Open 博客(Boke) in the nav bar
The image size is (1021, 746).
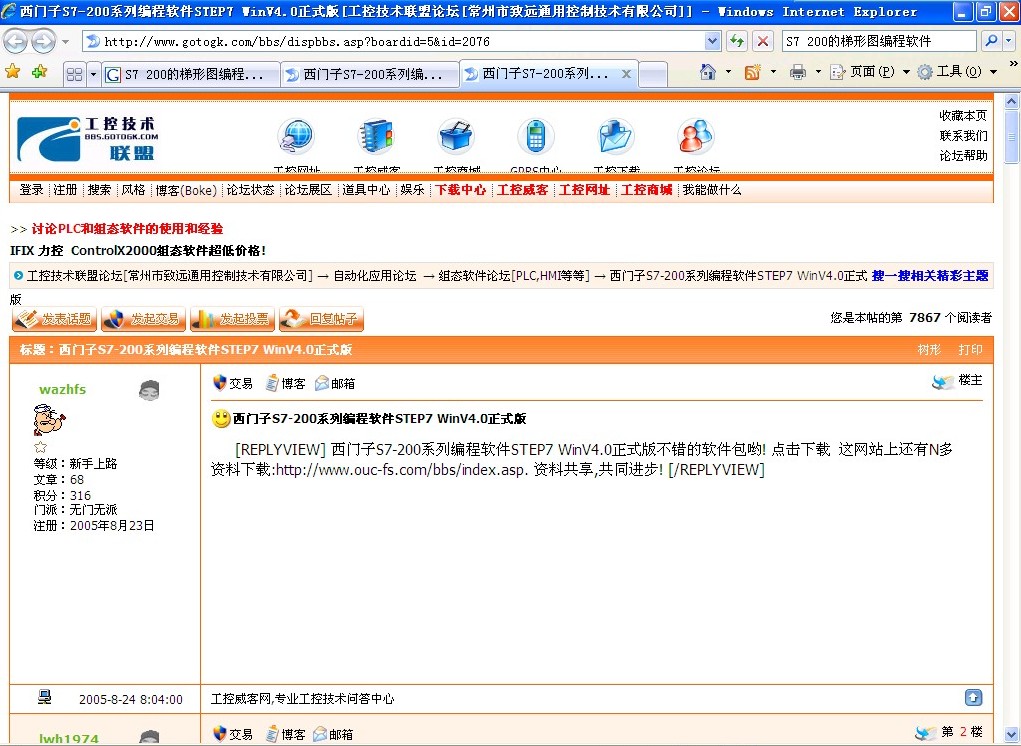186,190
